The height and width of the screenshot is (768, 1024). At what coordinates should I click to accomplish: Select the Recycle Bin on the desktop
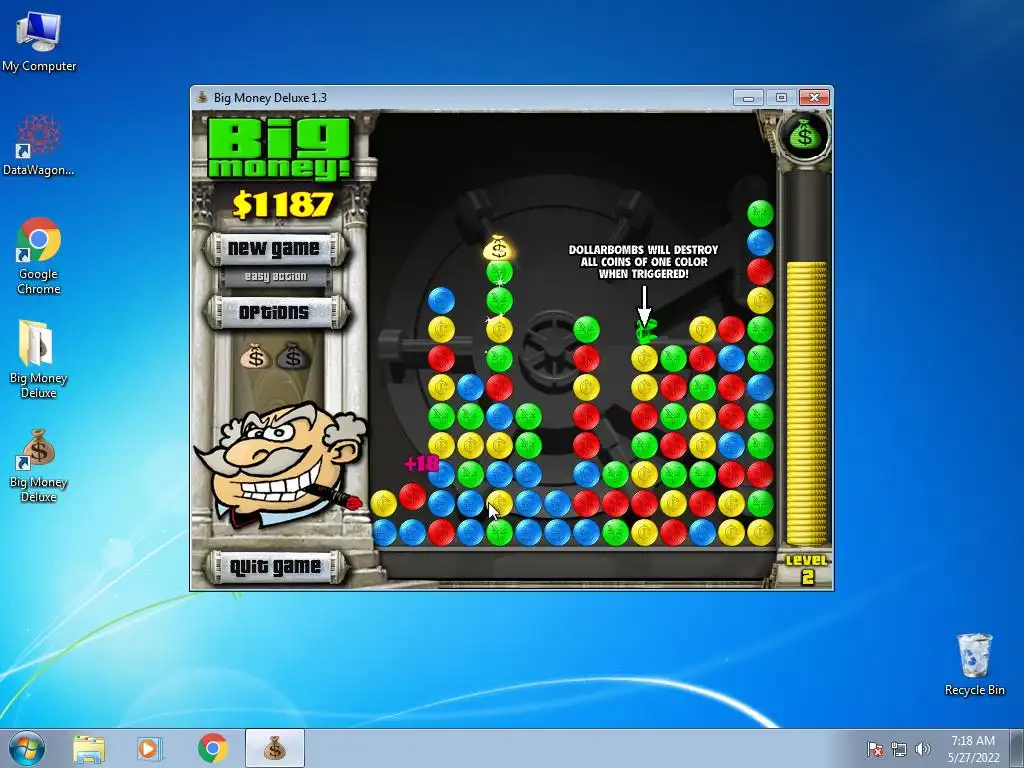coord(974,664)
